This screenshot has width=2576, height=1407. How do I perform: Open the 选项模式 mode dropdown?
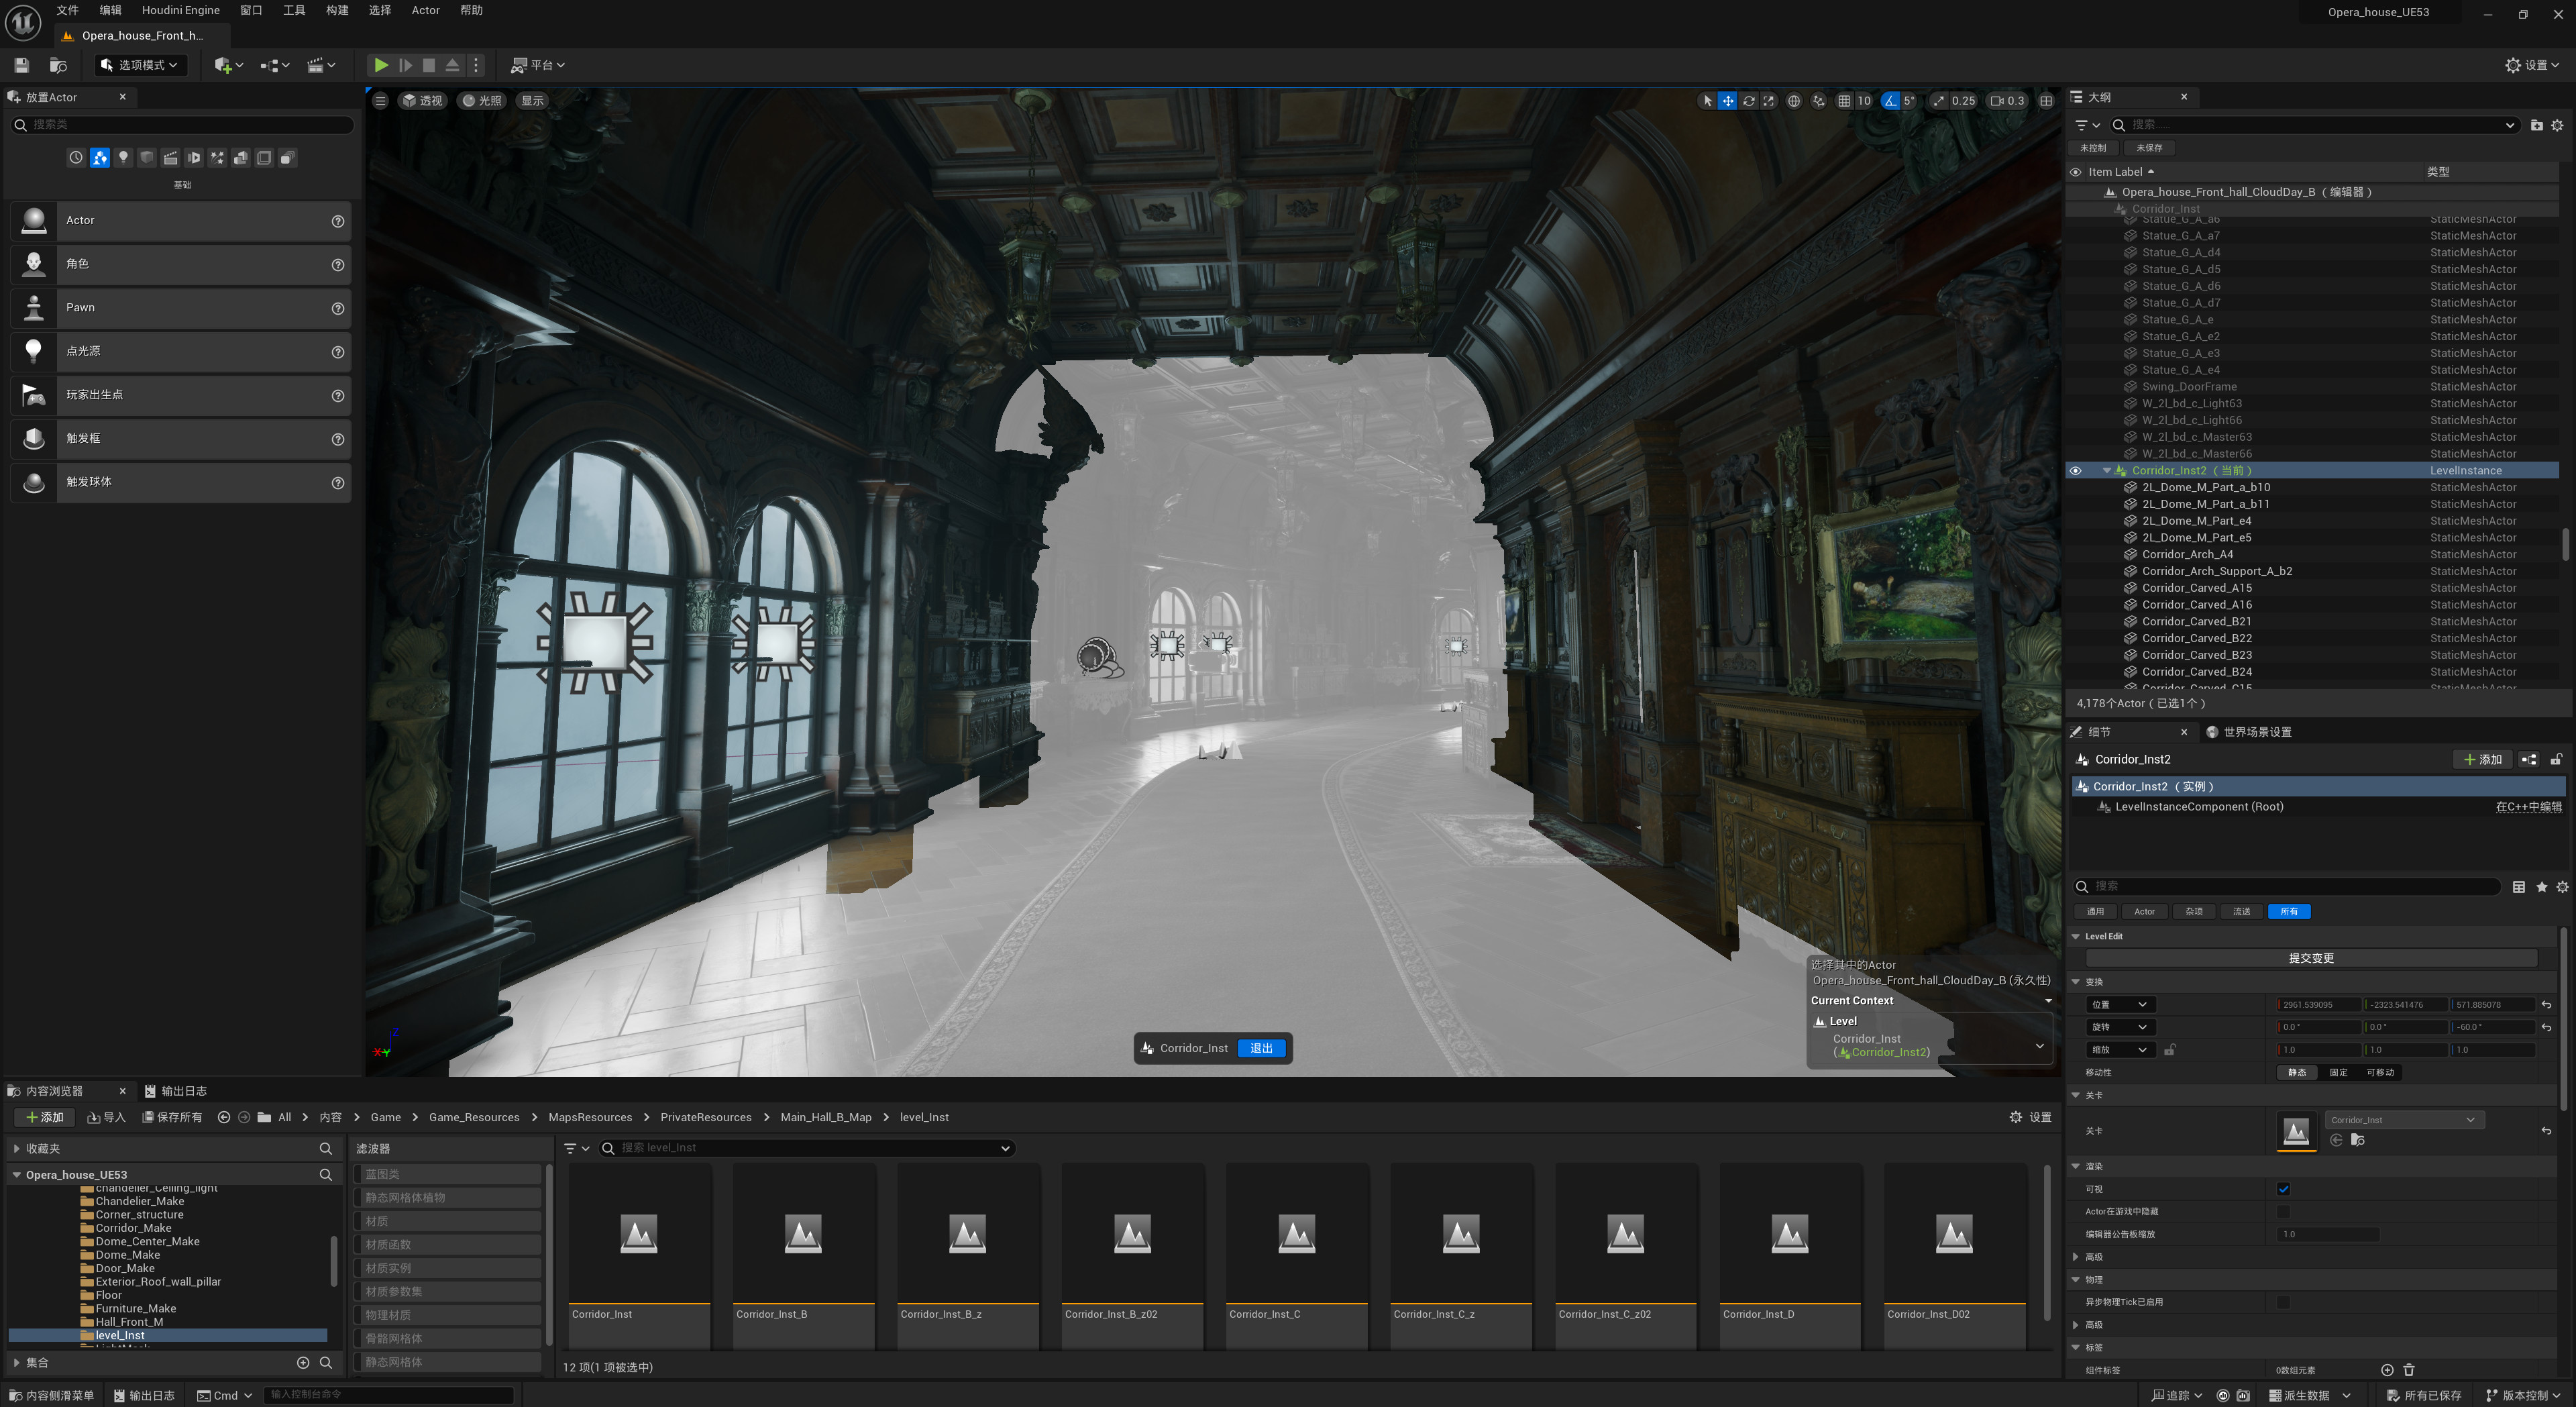pyautogui.click(x=140, y=65)
